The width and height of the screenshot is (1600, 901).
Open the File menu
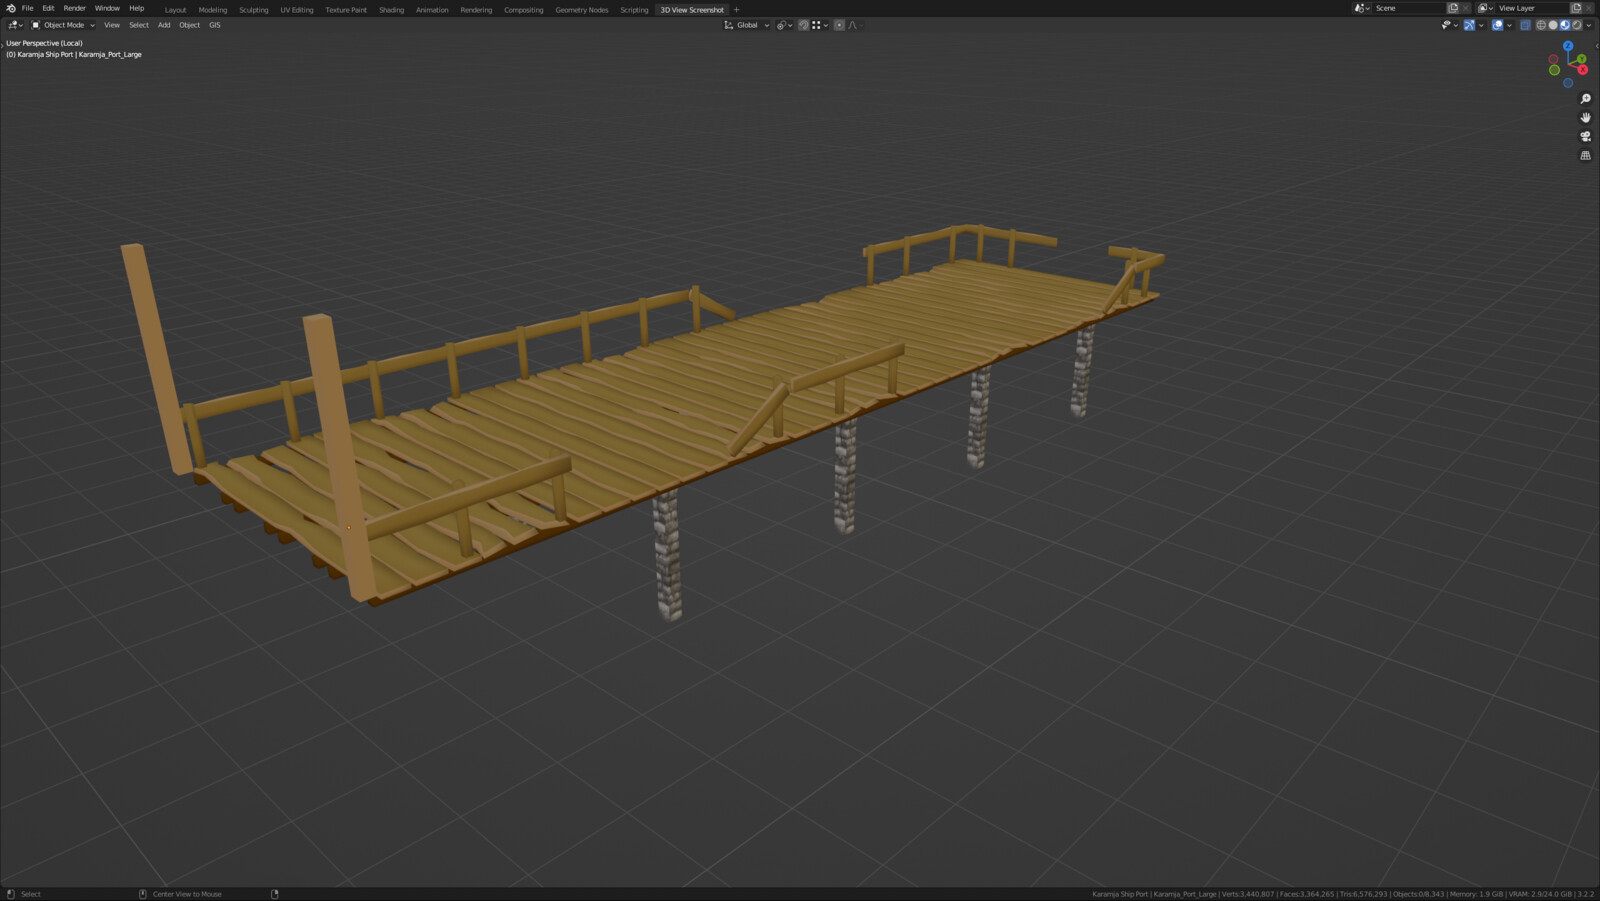tap(28, 8)
